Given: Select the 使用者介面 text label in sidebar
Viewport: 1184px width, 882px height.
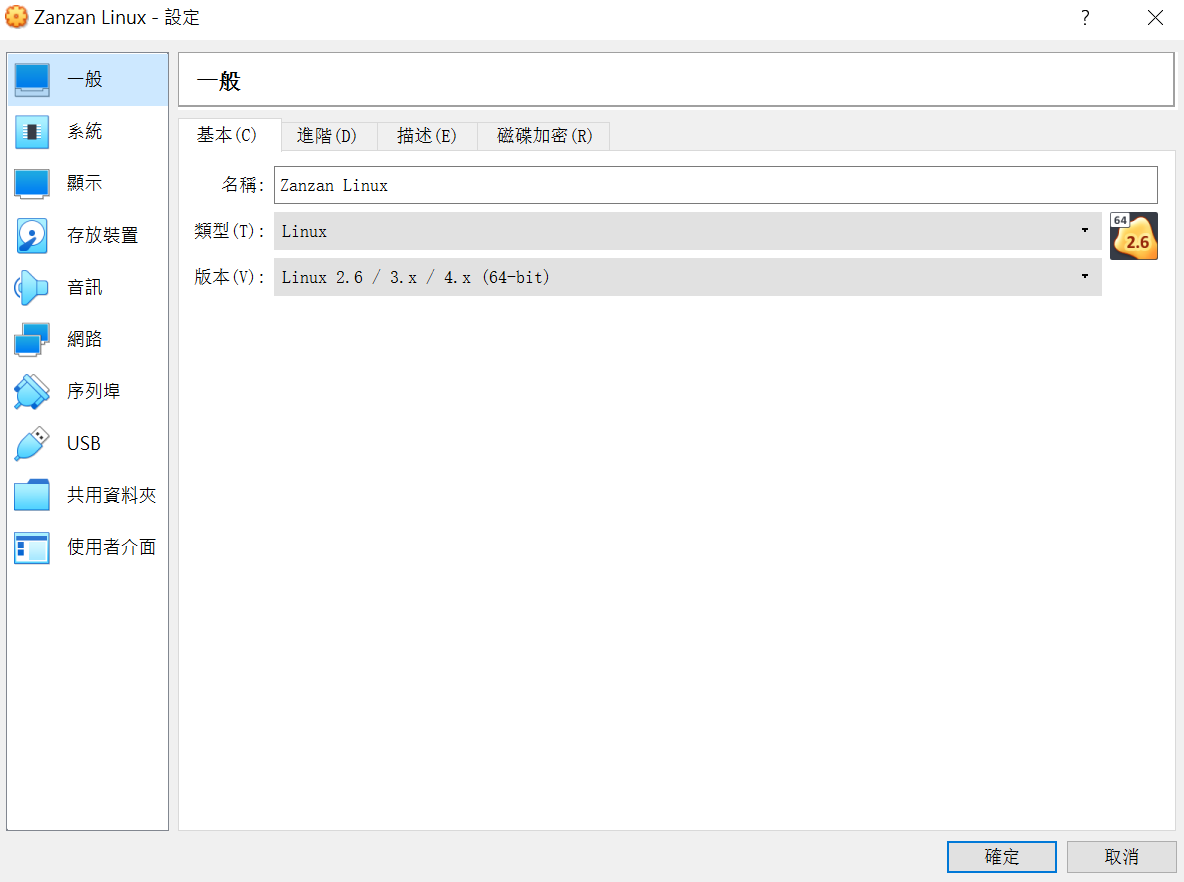Looking at the screenshot, I should pyautogui.click(x=112, y=547).
